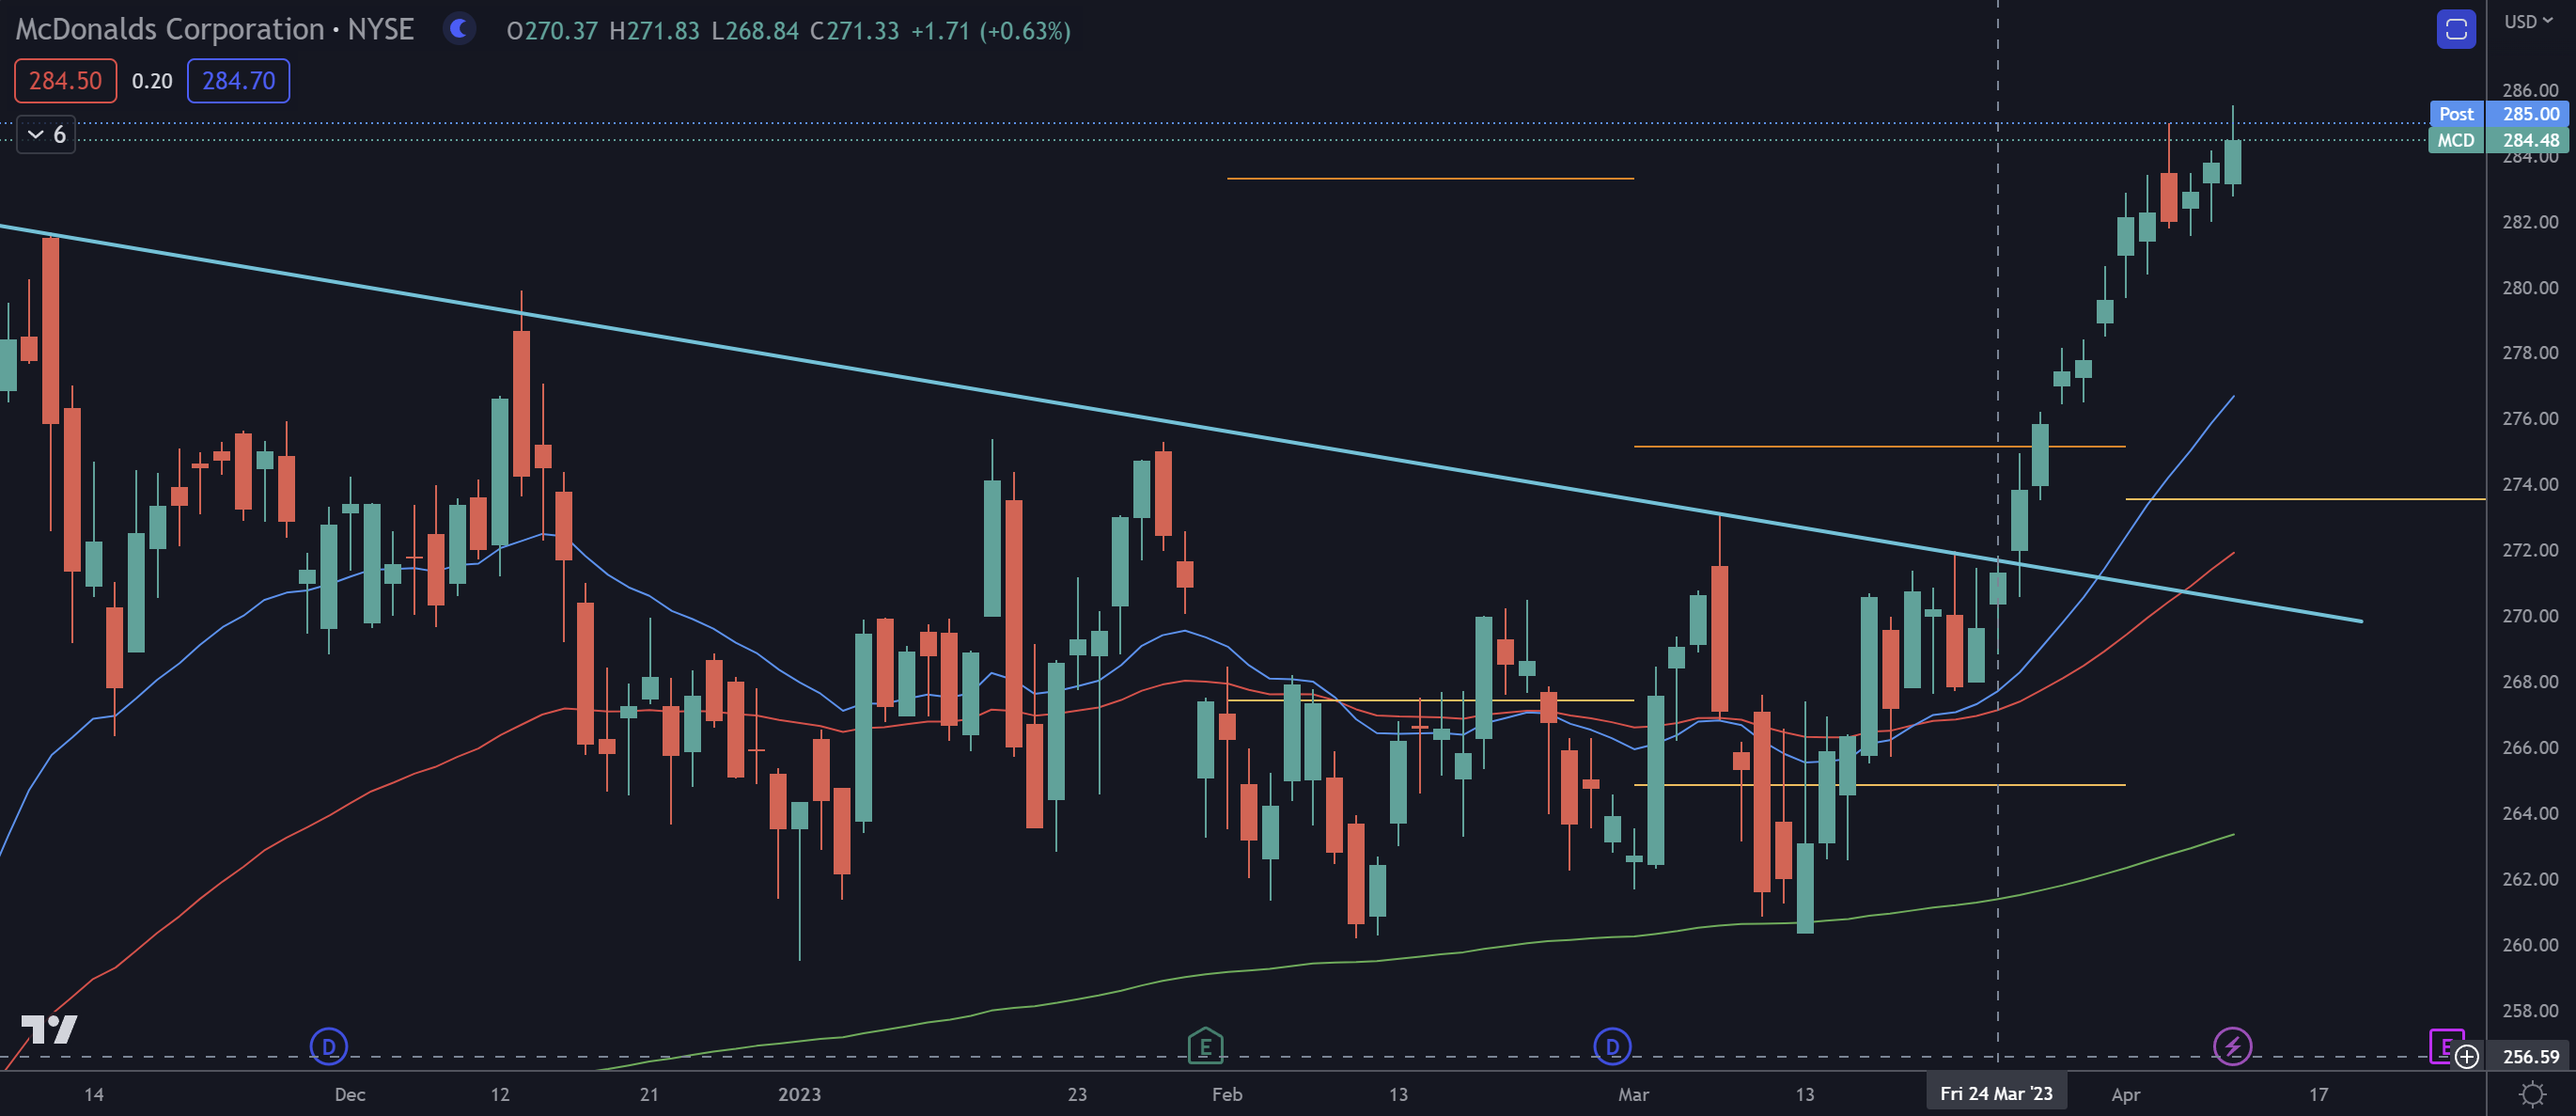Click the 256.59 crosshair price label
The image size is (2576, 1116).
coord(2531,1056)
